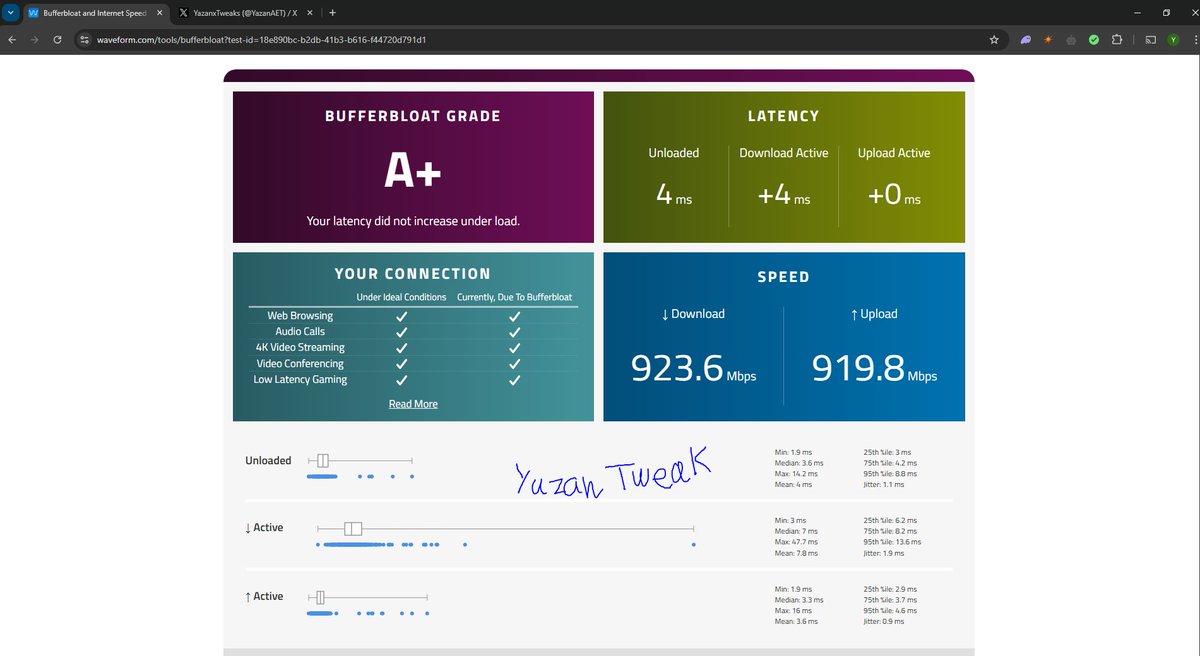Switch to the Bufferbloat and Internet Speed tab
Image resolution: width=1200 pixels, height=656 pixels.
click(x=97, y=13)
